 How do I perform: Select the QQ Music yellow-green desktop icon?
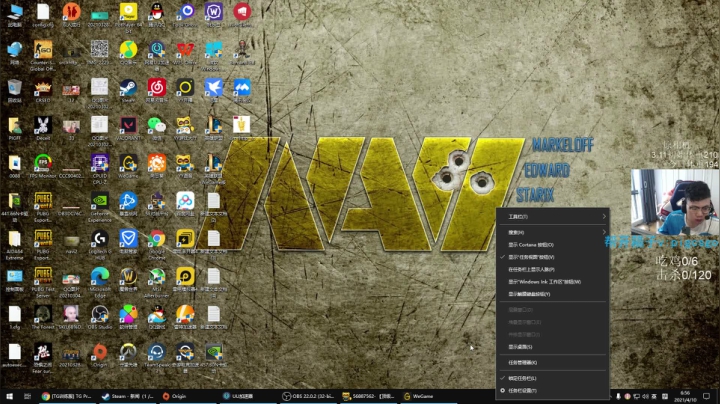pos(128,53)
